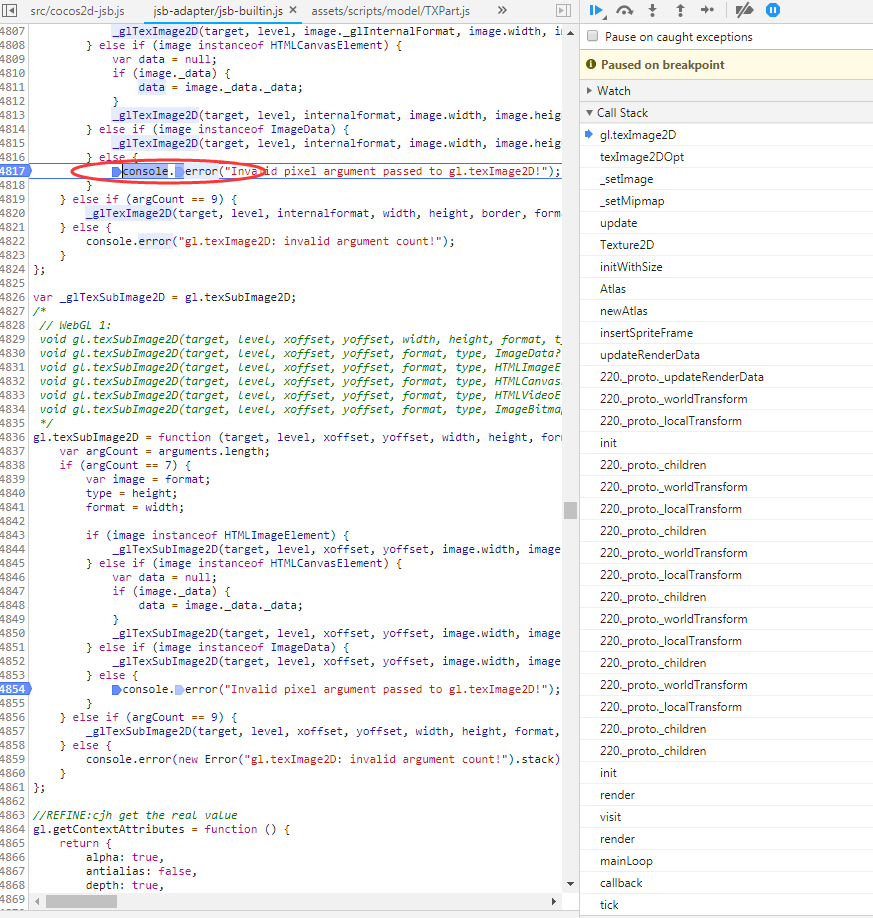Click line number 4836 gutter
Viewport: 873px width, 918px height.
pos(13,437)
